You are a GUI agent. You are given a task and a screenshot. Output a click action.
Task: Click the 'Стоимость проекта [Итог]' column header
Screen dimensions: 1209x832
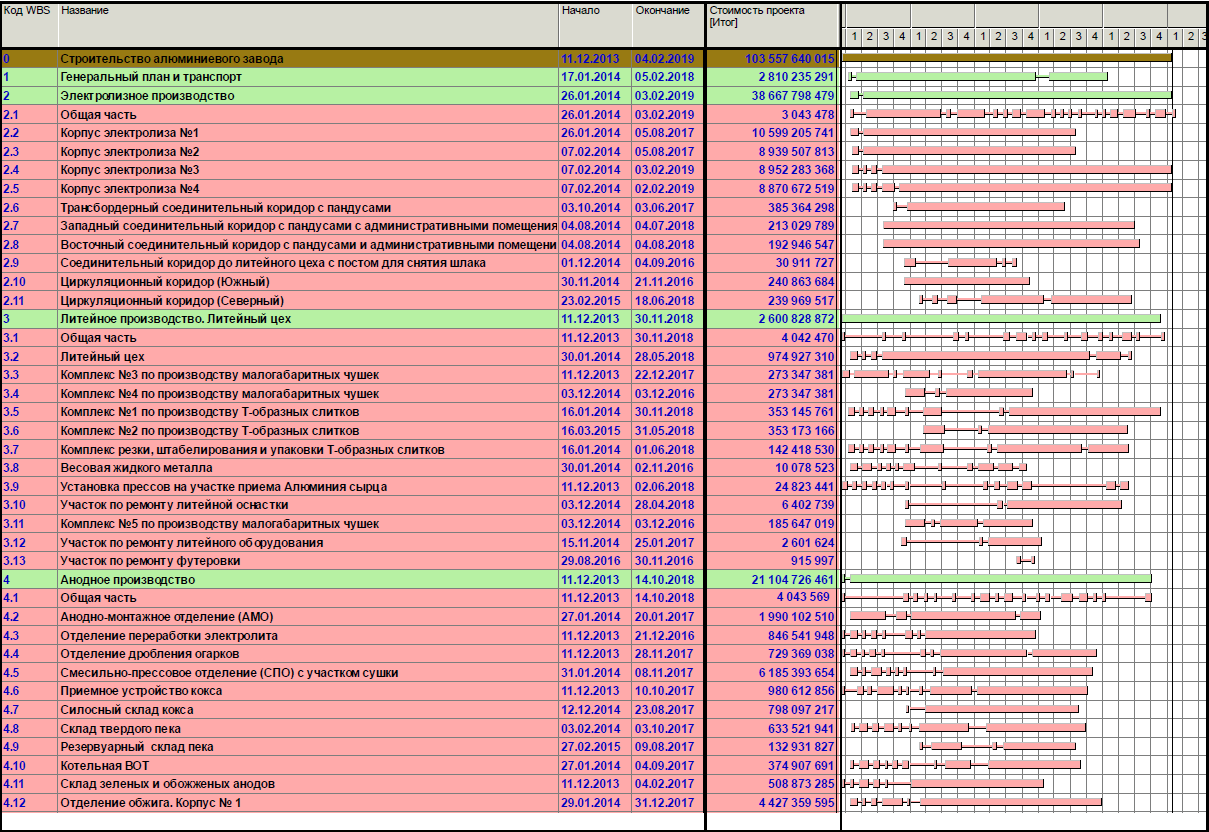pos(771,25)
